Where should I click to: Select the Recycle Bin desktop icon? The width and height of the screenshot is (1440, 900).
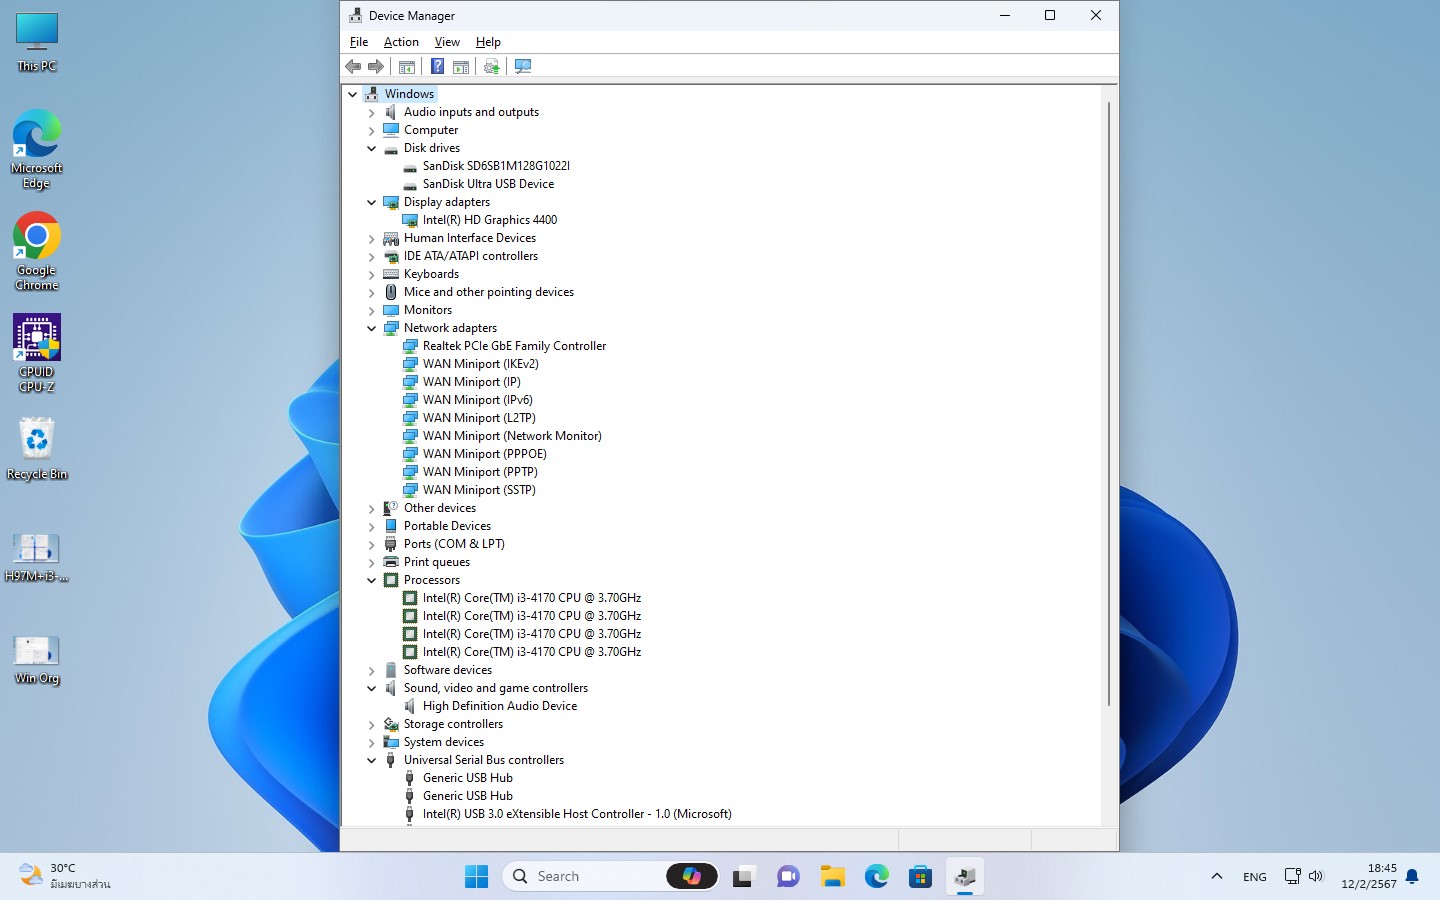(x=37, y=449)
